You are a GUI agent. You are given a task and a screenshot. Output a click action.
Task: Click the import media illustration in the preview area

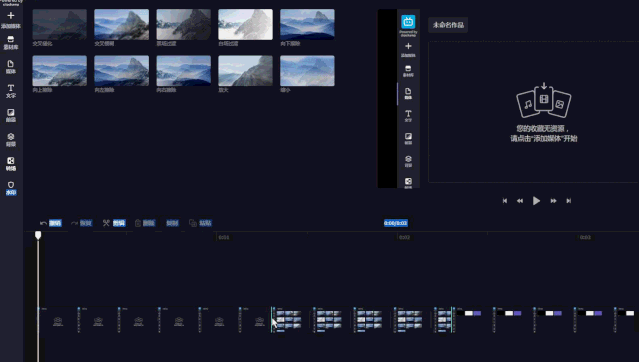544,99
